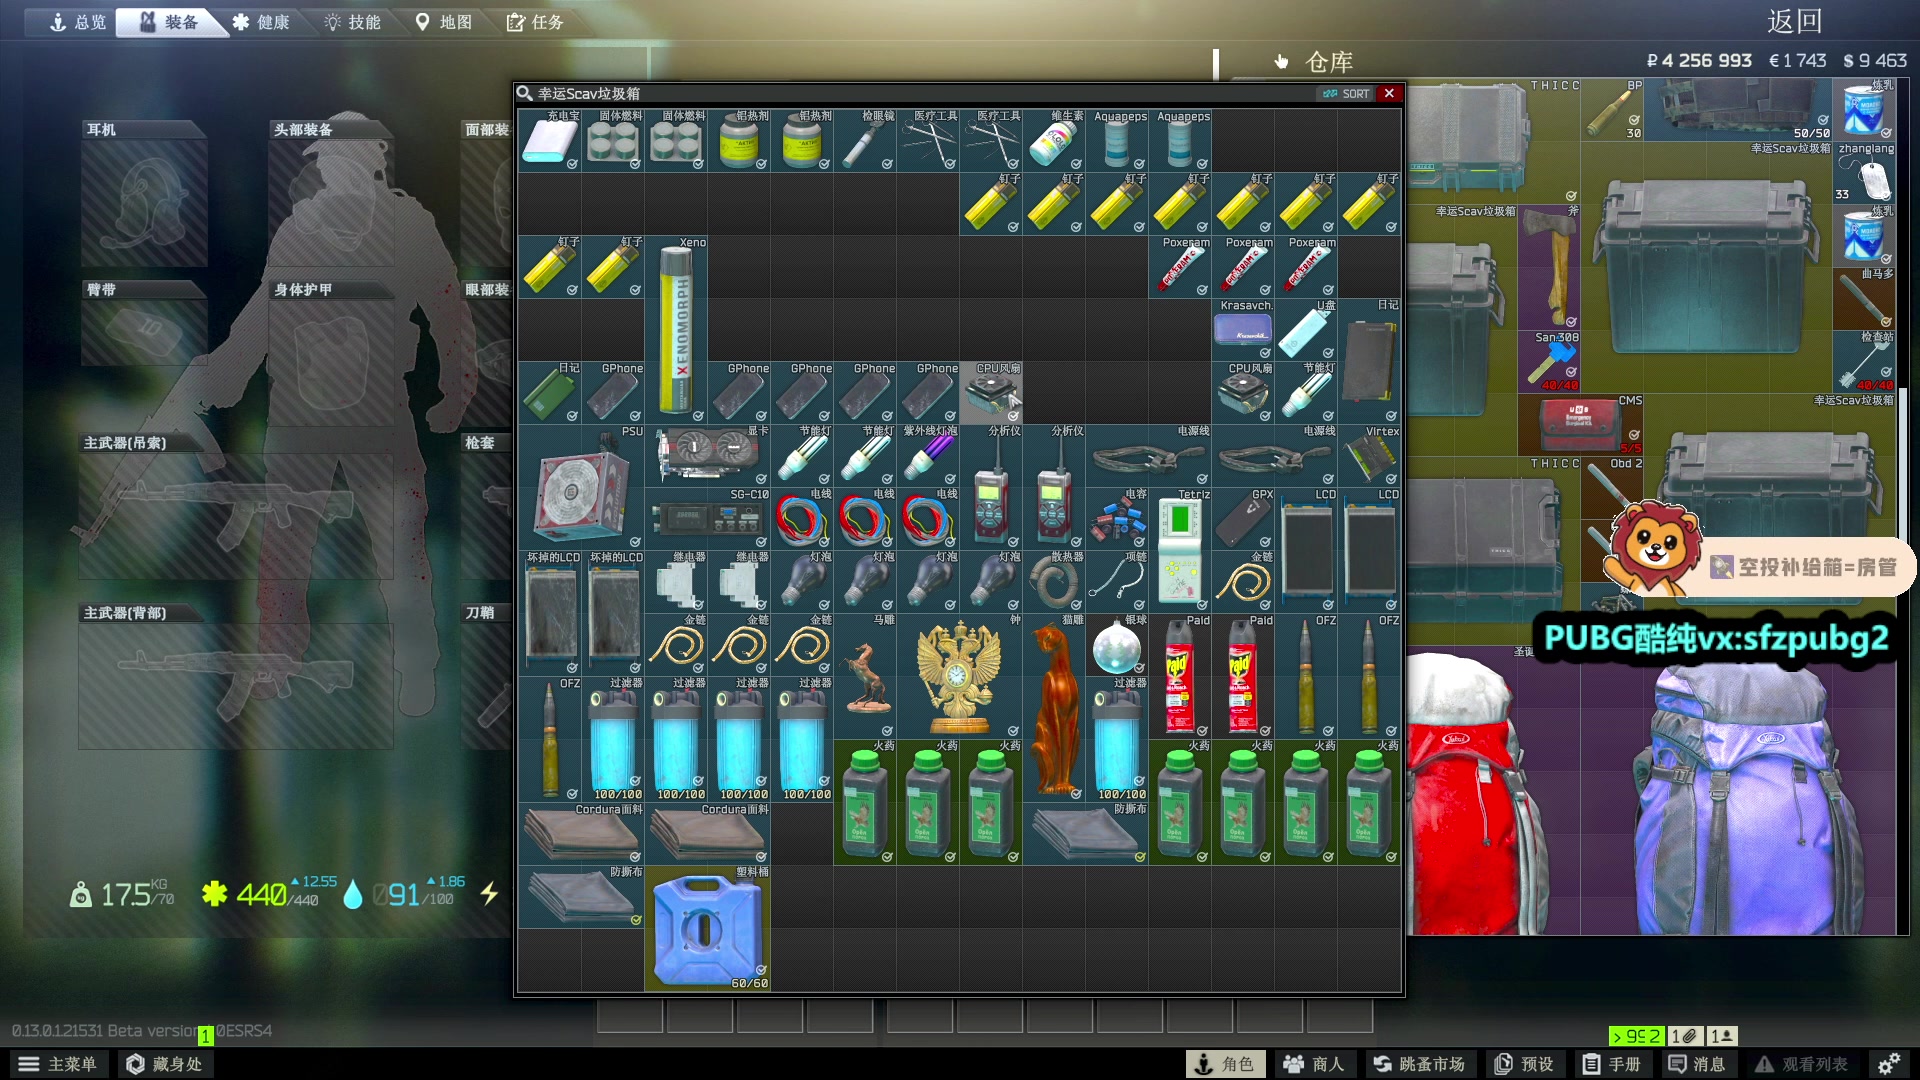
Task: Open the 总览 overview tab
Action: [77, 22]
